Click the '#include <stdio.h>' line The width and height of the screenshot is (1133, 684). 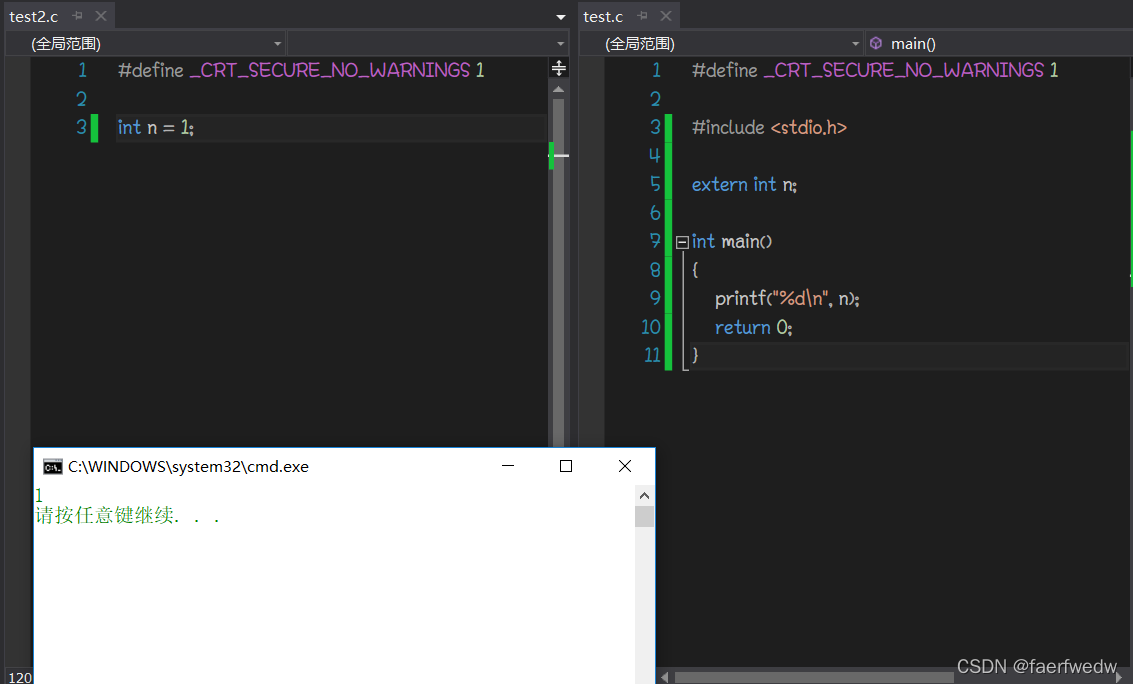[769, 128]
